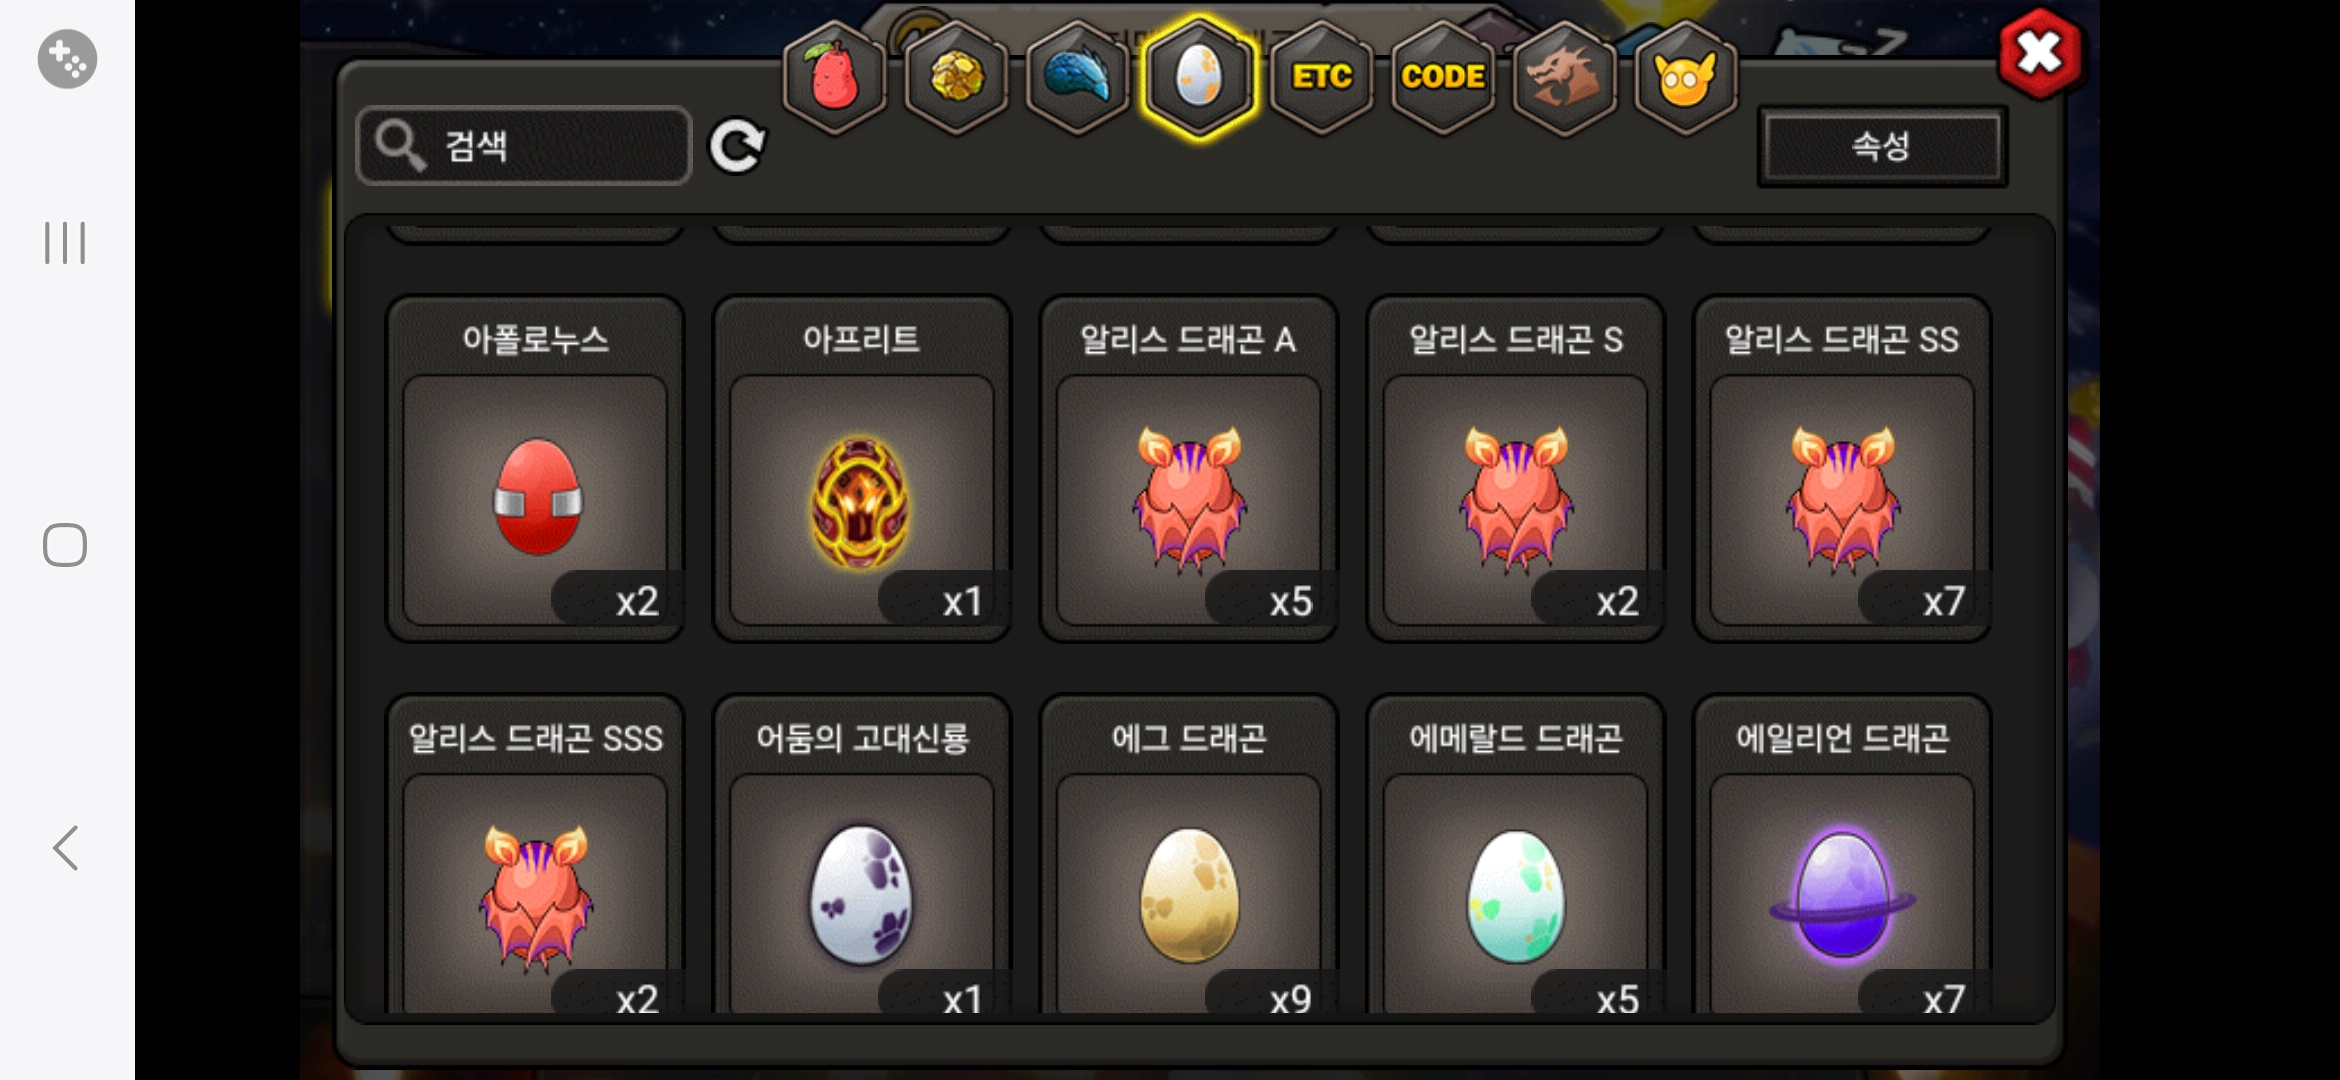This screenshot has height=1080, width=2340.
Task: Choose the 아프리트 golden egg item
Action: click(x=862, y=468)
